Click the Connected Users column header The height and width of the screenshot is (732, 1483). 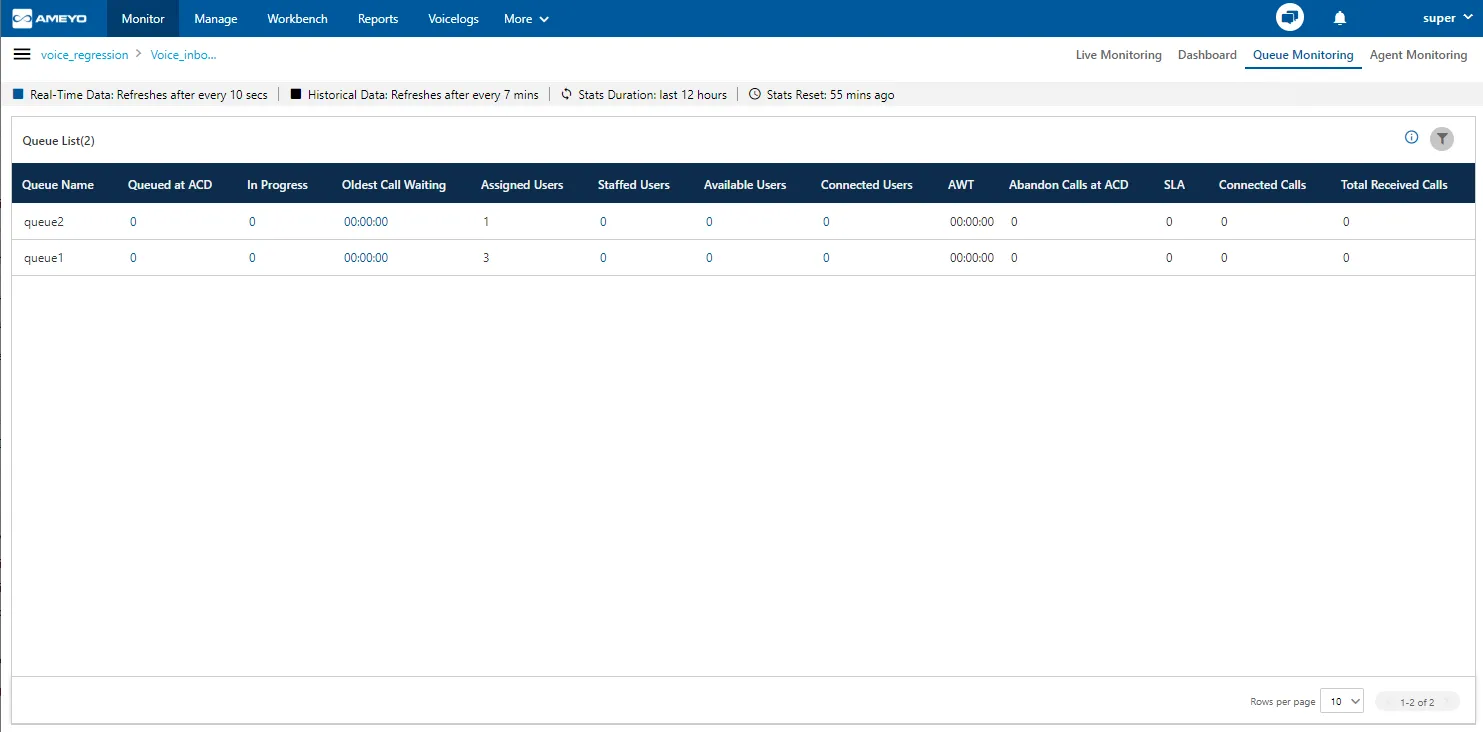[867, 185]
